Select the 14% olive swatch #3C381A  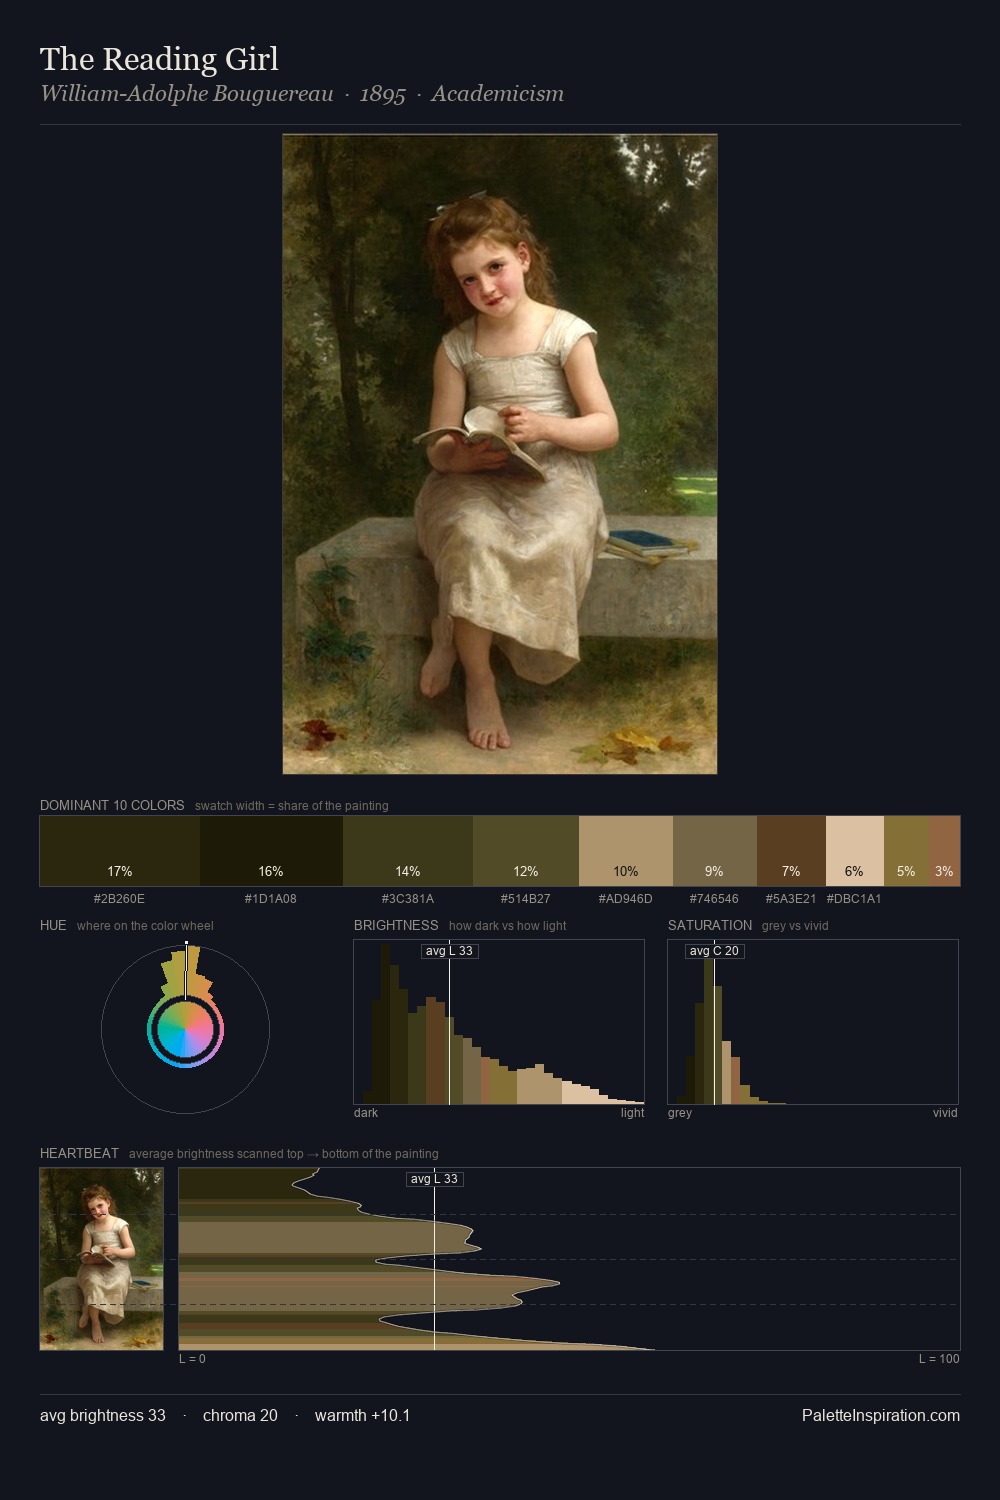[408, 851]
